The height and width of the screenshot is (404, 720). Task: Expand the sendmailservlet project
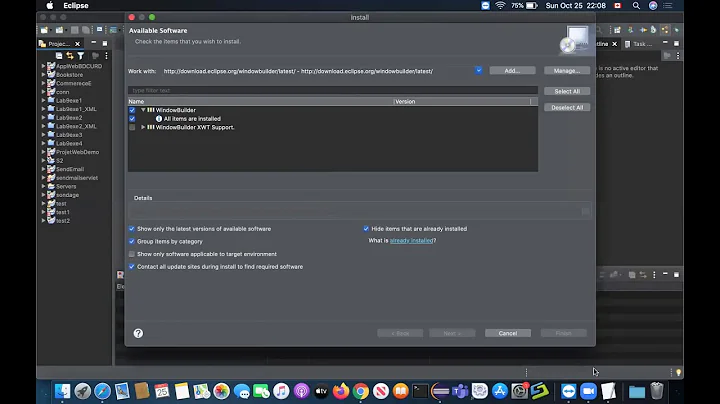click(x=44, y=178)
